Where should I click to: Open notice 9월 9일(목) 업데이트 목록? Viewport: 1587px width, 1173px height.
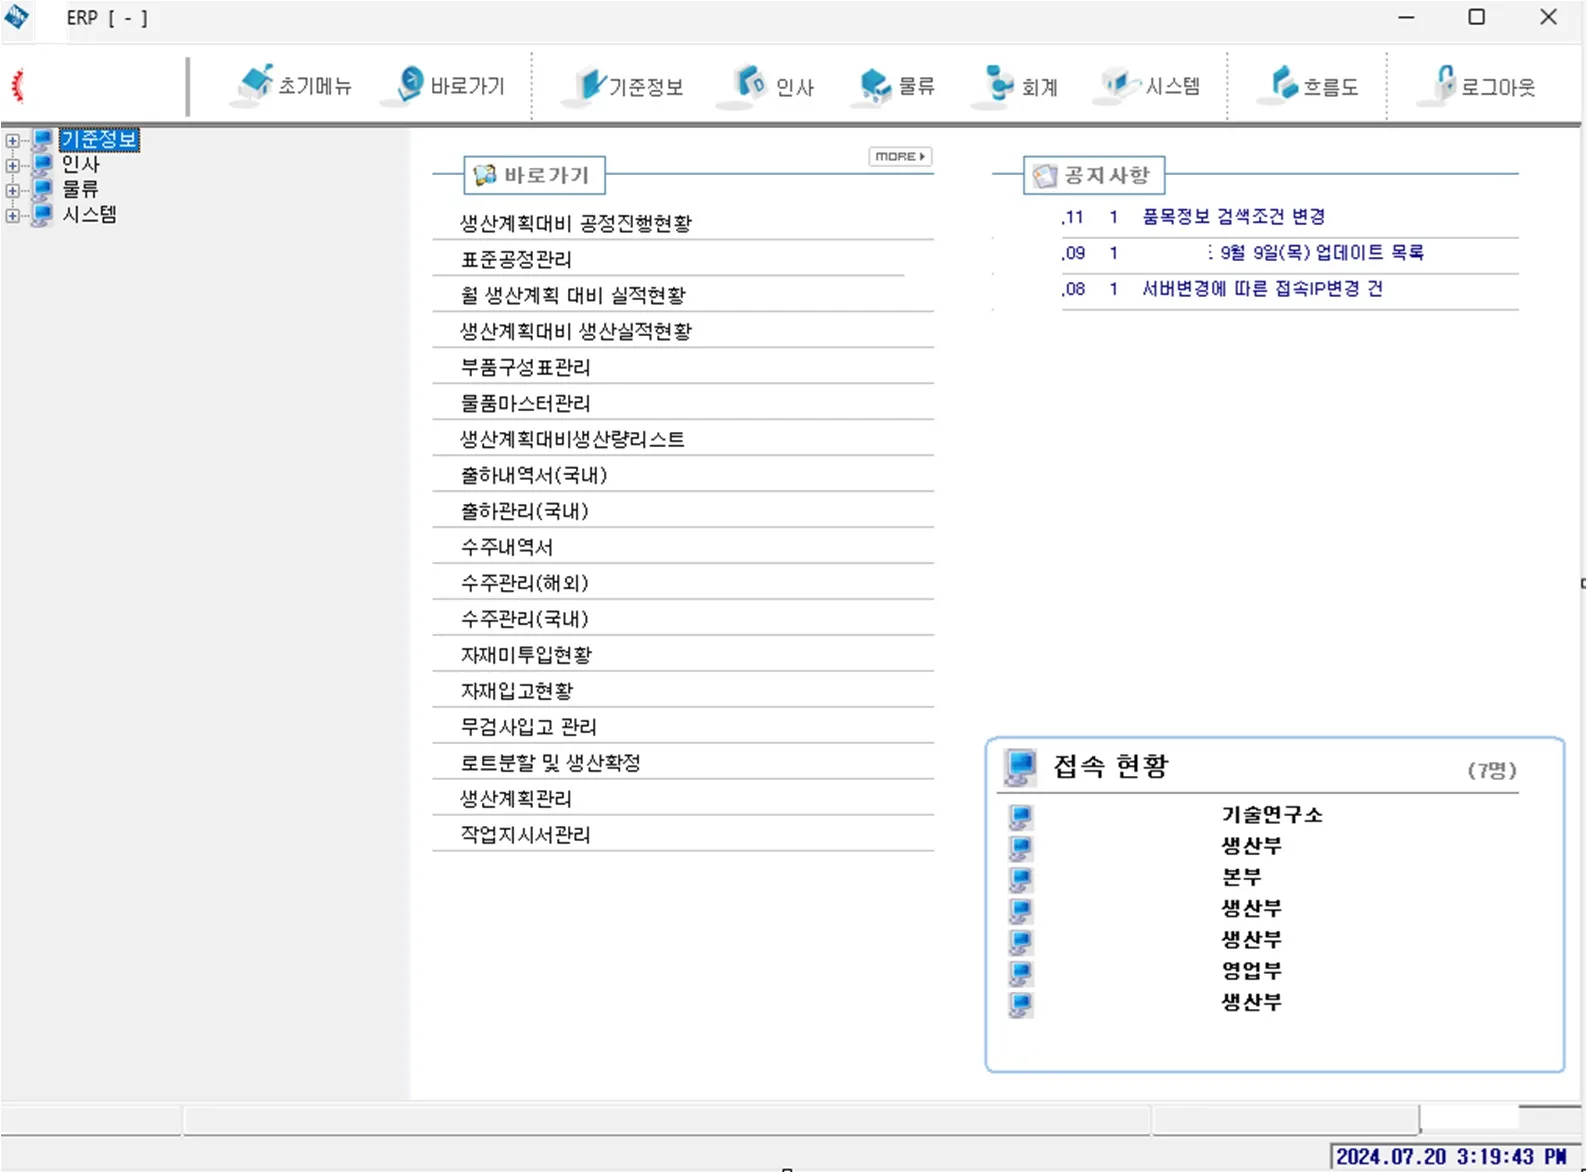1321,253
